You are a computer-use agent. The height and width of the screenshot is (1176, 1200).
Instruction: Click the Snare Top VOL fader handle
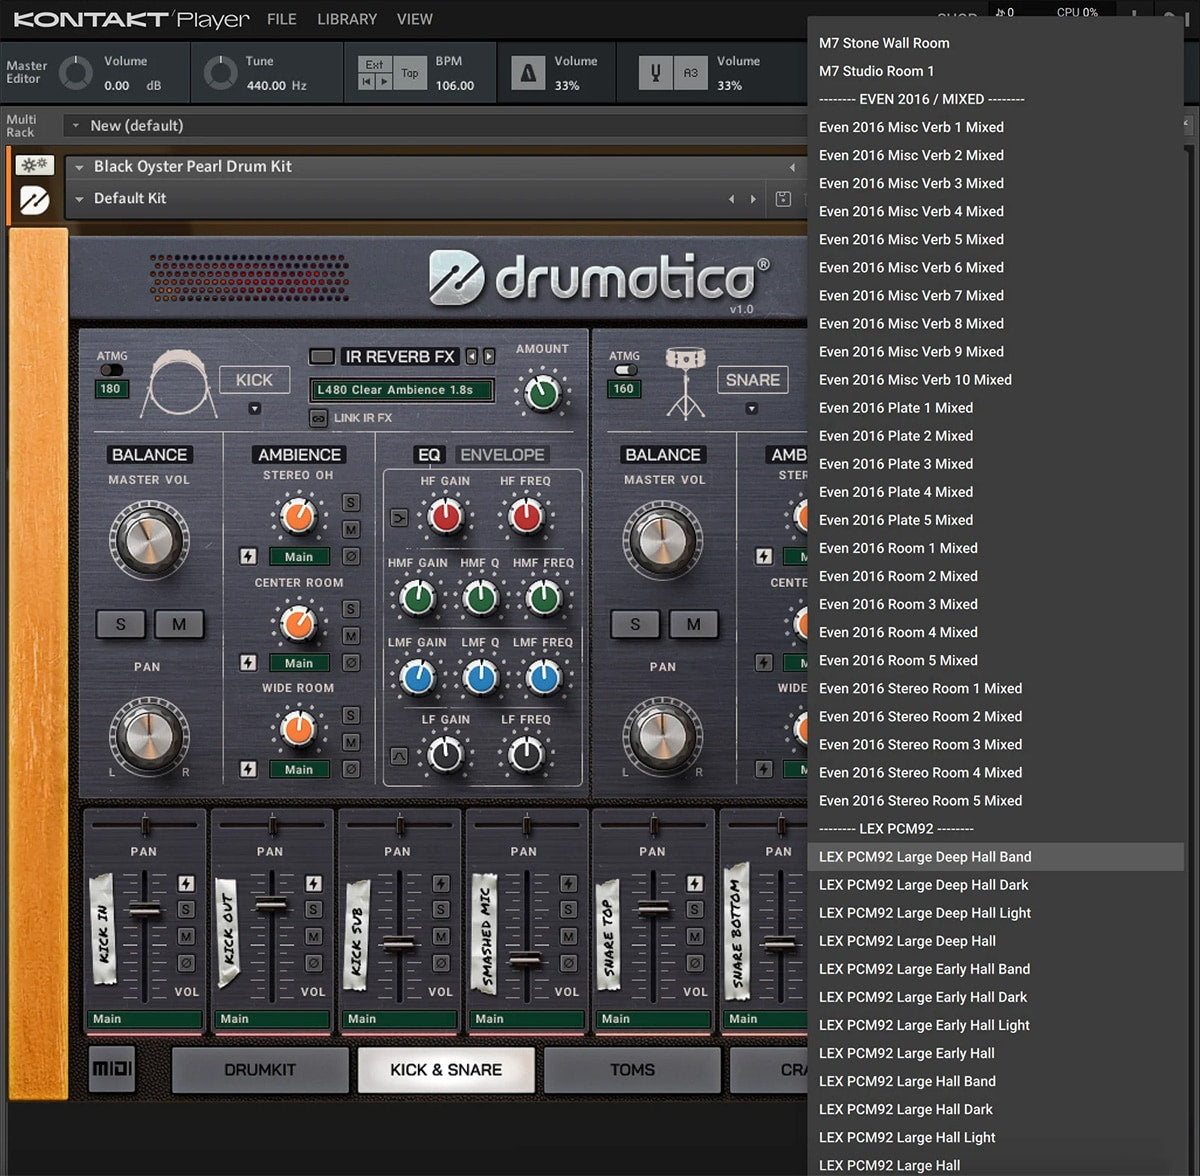click(x=654, y=909)
